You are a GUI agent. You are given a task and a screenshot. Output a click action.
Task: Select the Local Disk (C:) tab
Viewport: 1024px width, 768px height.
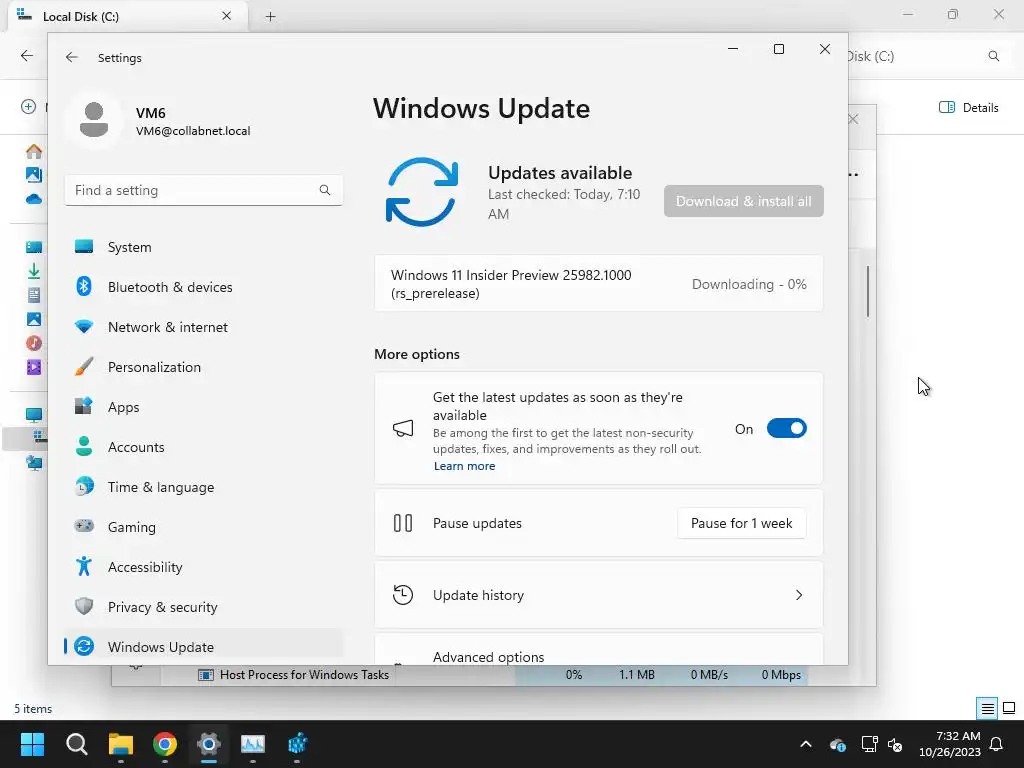click(x=129, y=16)
